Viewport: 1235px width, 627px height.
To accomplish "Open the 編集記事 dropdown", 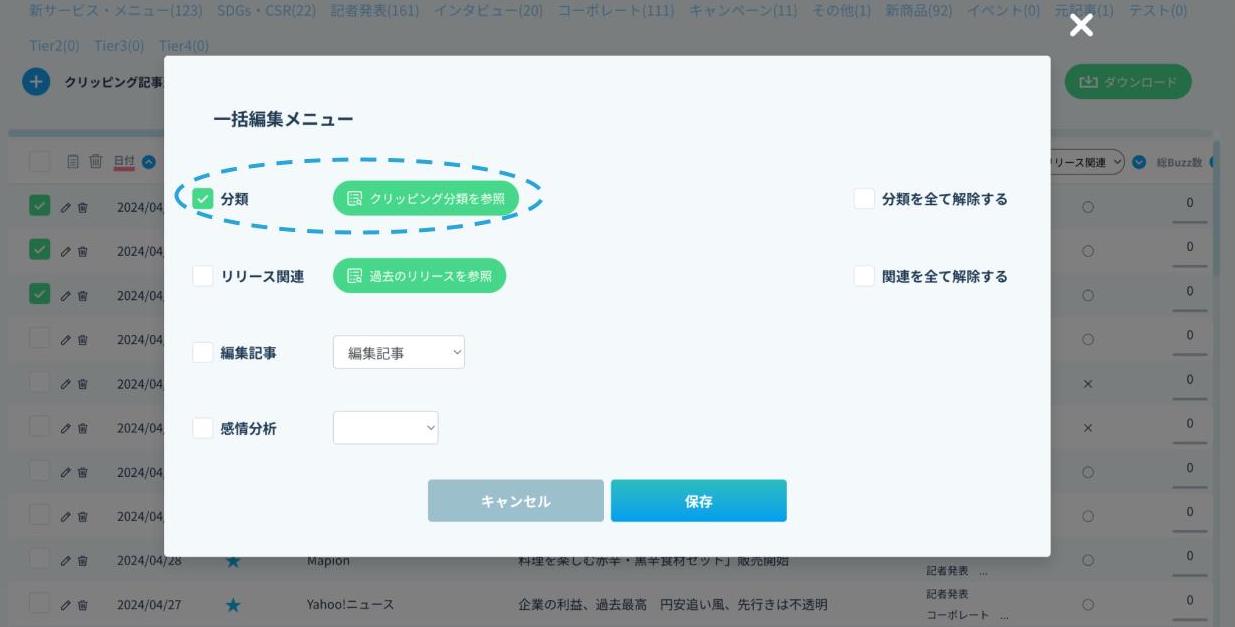I will pyautogui.click(x=398, y=352).
